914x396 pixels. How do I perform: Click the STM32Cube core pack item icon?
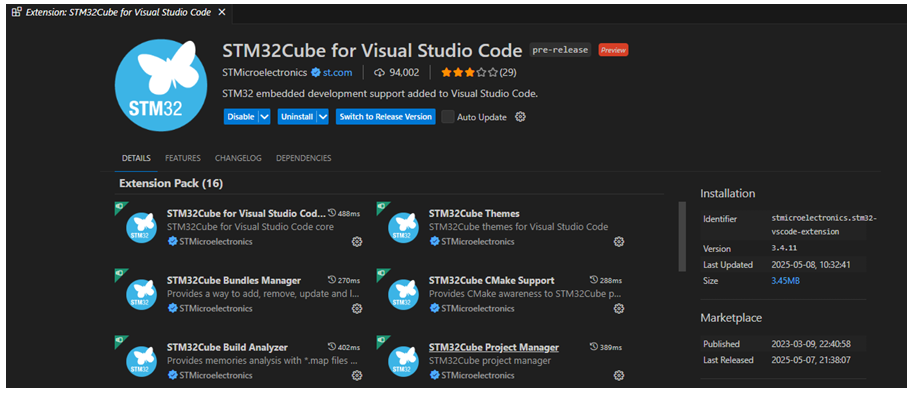click(142, 228)
